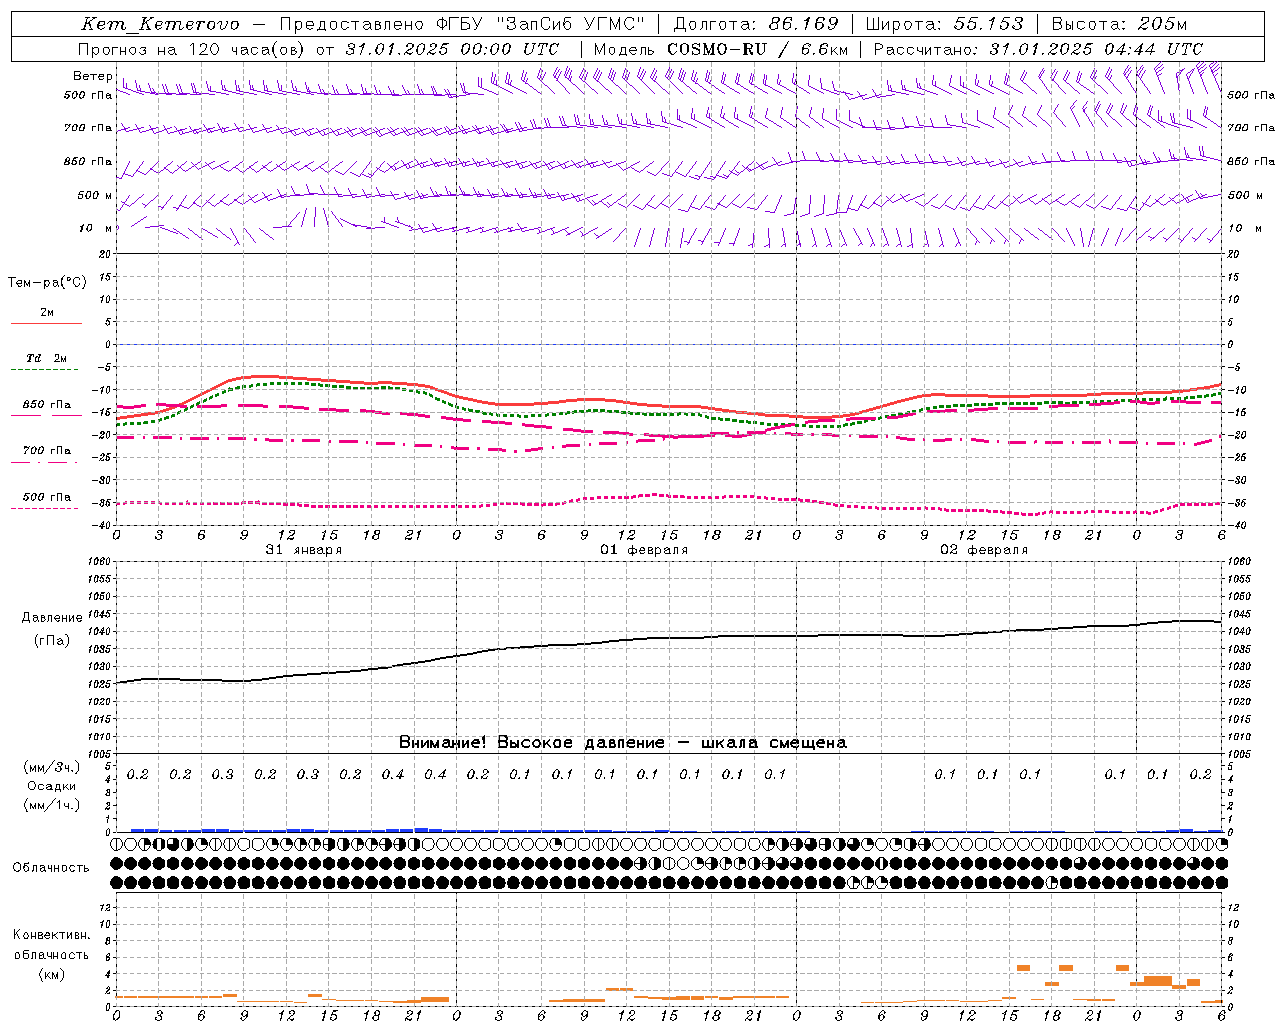Click the "31 января" date label

click(303, 550)
